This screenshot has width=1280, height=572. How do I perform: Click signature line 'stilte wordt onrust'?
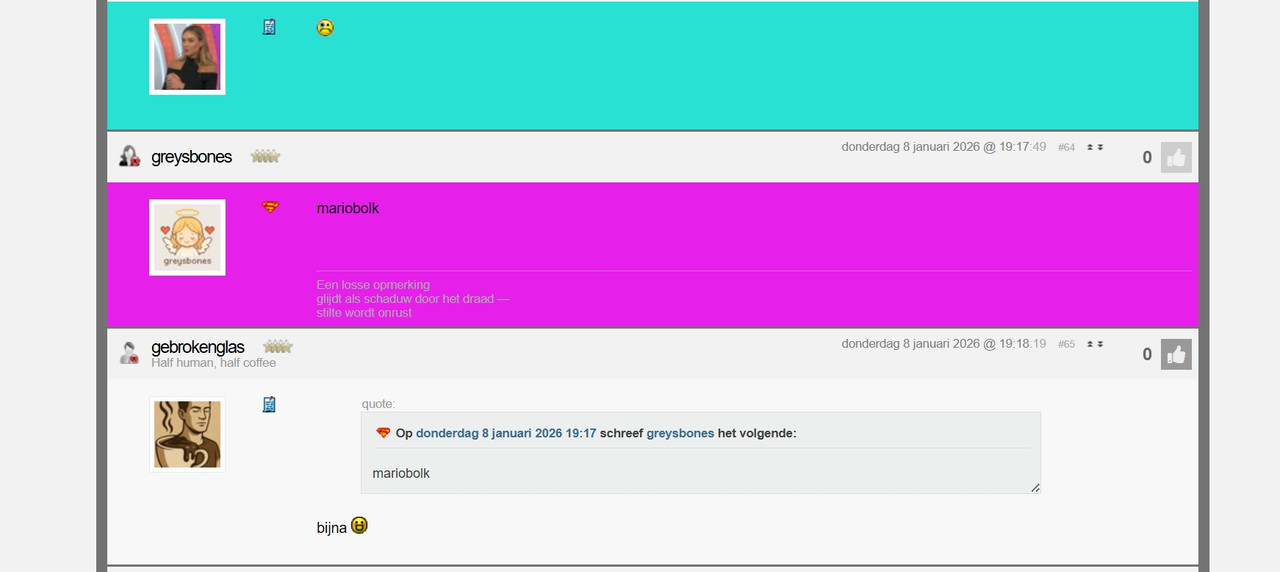[364, 313]
